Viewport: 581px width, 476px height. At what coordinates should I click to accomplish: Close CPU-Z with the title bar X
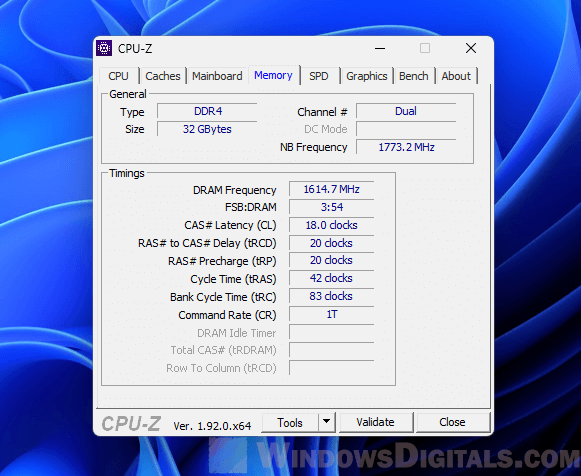[x=471, y=48]
